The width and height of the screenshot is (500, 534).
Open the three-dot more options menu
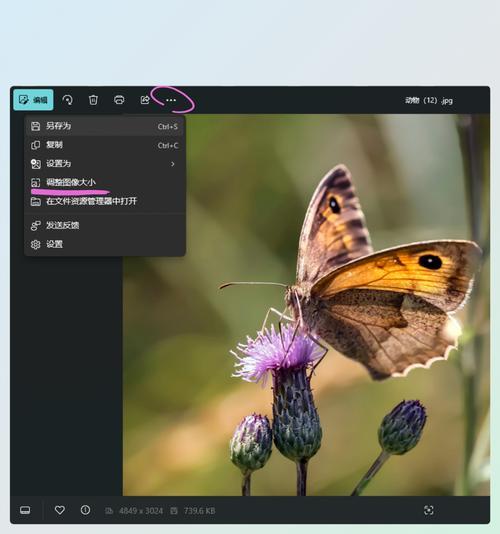171,100
